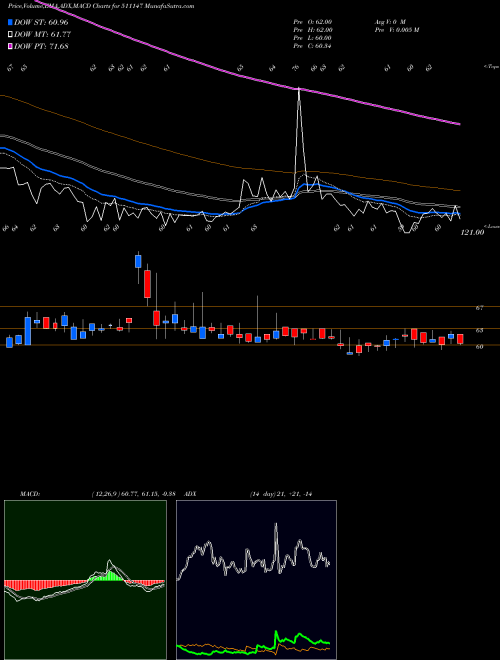500x660 pixels.
Task: Click the 'Pre O: 62.00' open value
Action: point(313,21)
